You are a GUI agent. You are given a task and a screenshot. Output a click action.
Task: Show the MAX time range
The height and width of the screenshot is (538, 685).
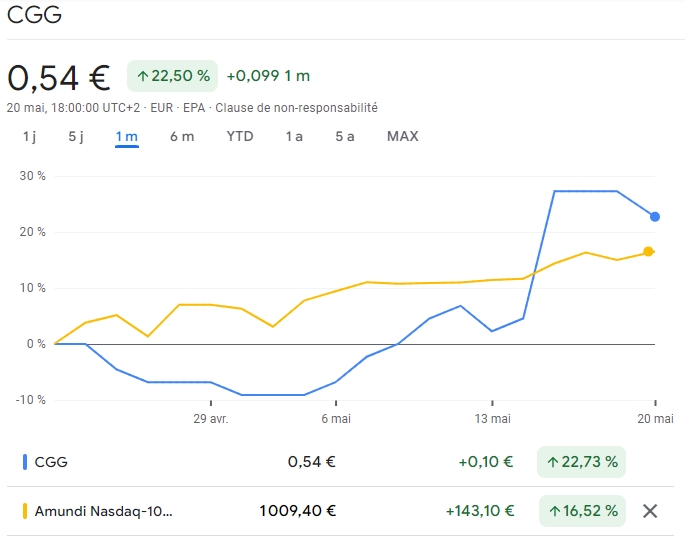click(402, 136)
